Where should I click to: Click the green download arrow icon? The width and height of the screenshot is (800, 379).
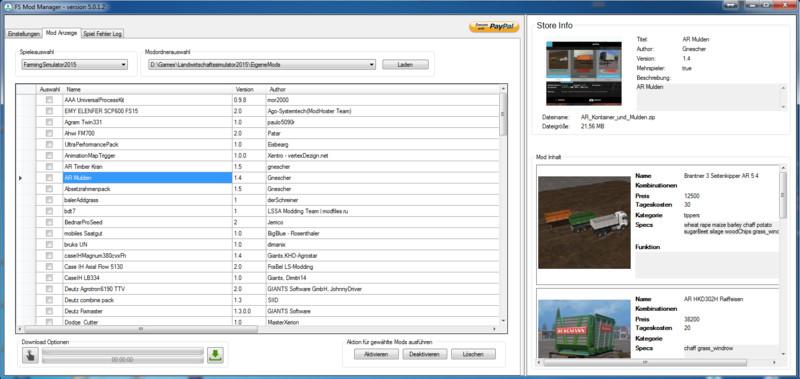(x=215, y=355)
